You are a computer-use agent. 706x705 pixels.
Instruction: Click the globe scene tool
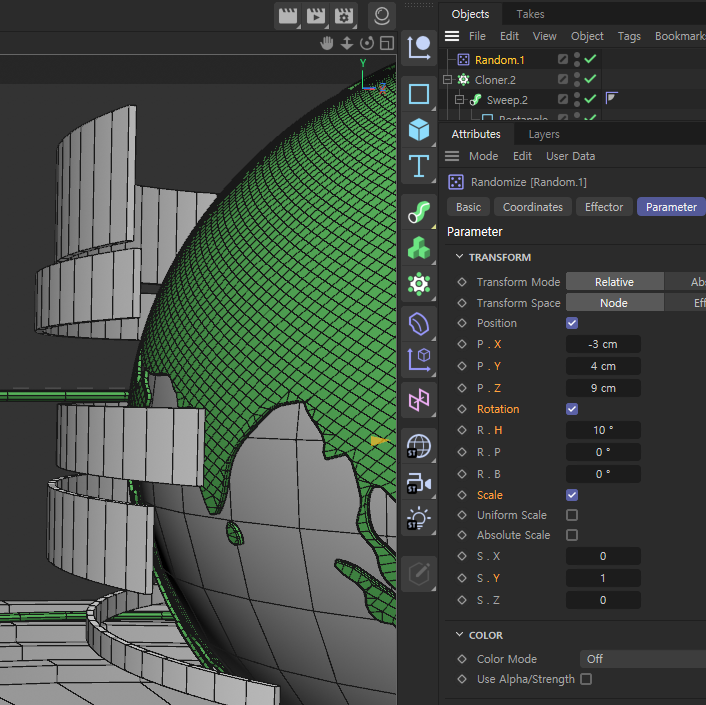pyautogui.click(x=419, y=446)
